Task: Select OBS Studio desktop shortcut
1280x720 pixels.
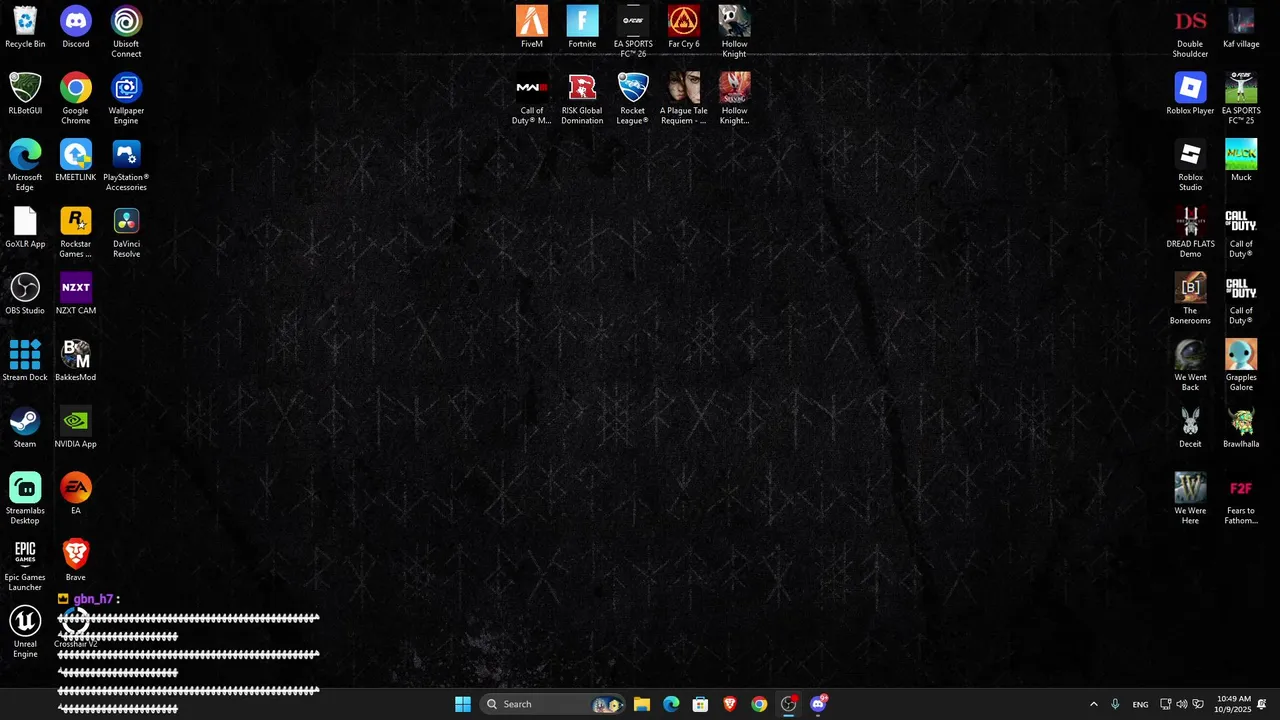Action: point(25,294)
